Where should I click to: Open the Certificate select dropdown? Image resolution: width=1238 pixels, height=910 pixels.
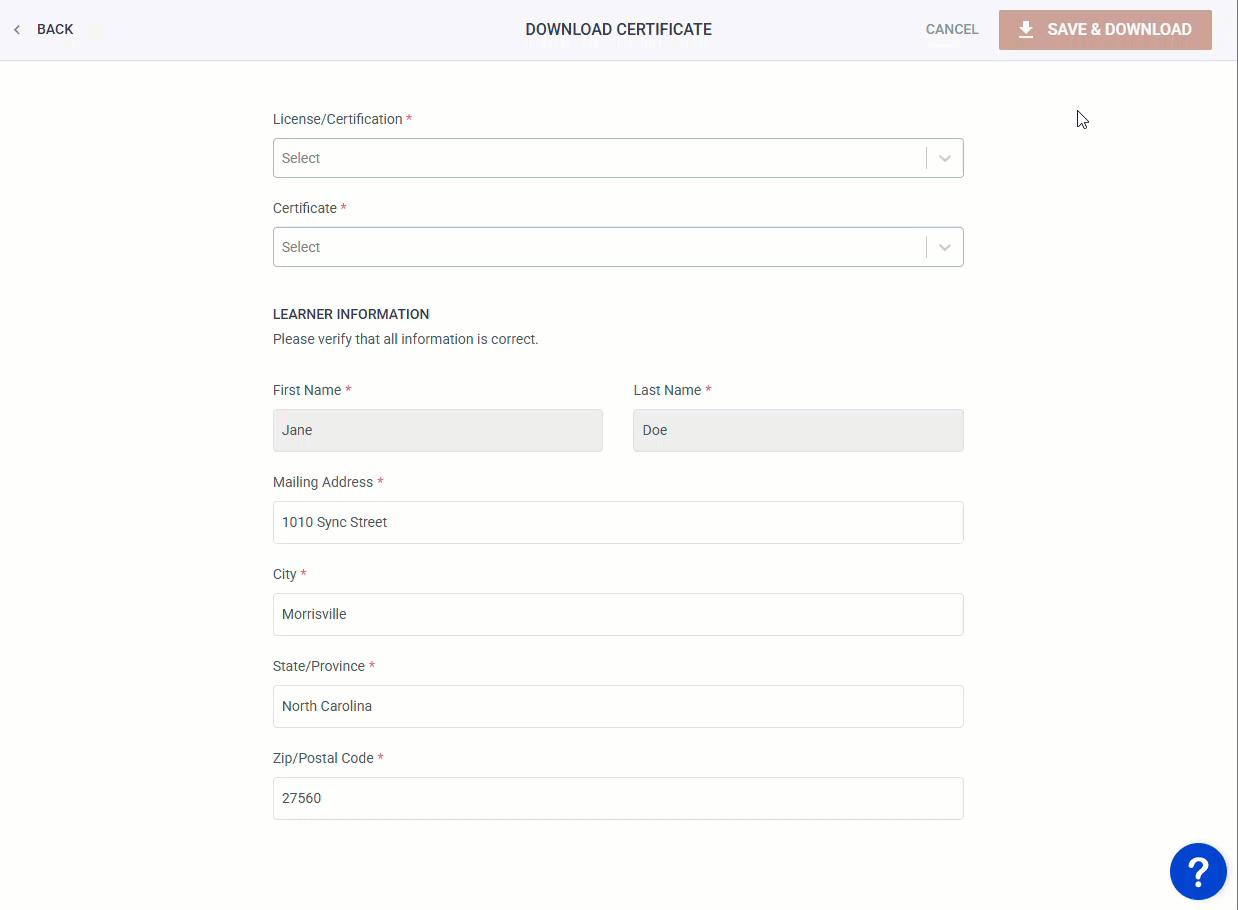click(x=600, y=246)
